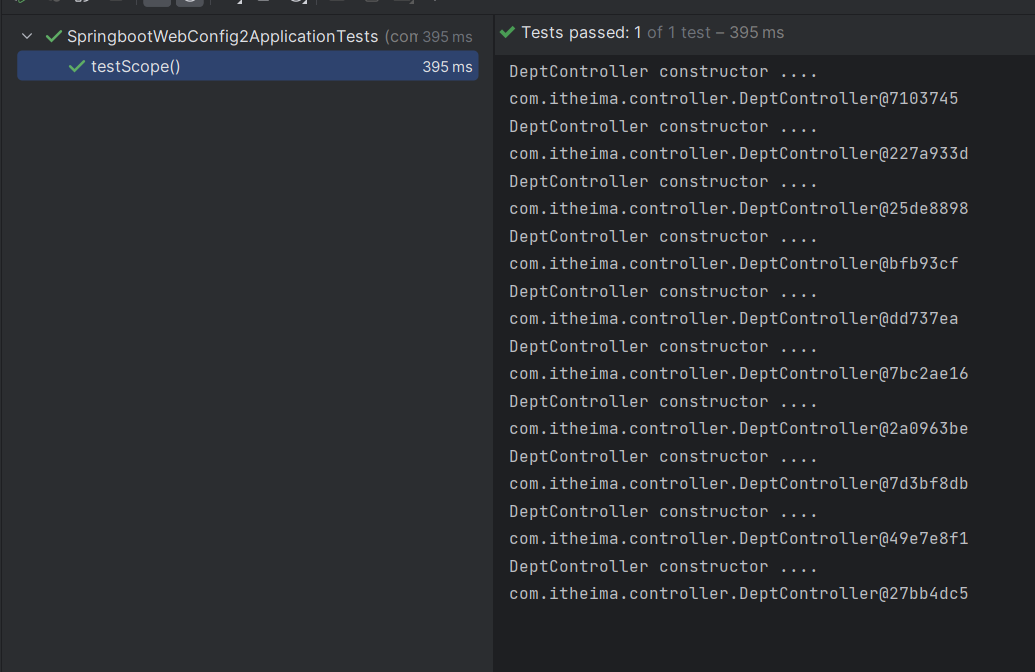Screen dimensions: 1035x672
Task: Select the SpringbootWebConfig2ApplicationTests class node
Action: [222, 37]
